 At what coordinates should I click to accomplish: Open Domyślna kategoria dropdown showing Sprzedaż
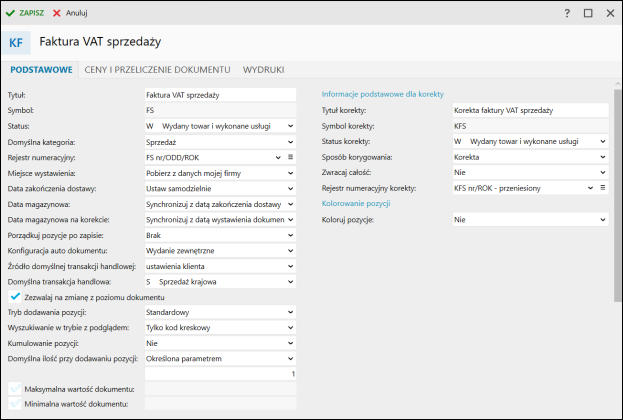click(221, 142)
